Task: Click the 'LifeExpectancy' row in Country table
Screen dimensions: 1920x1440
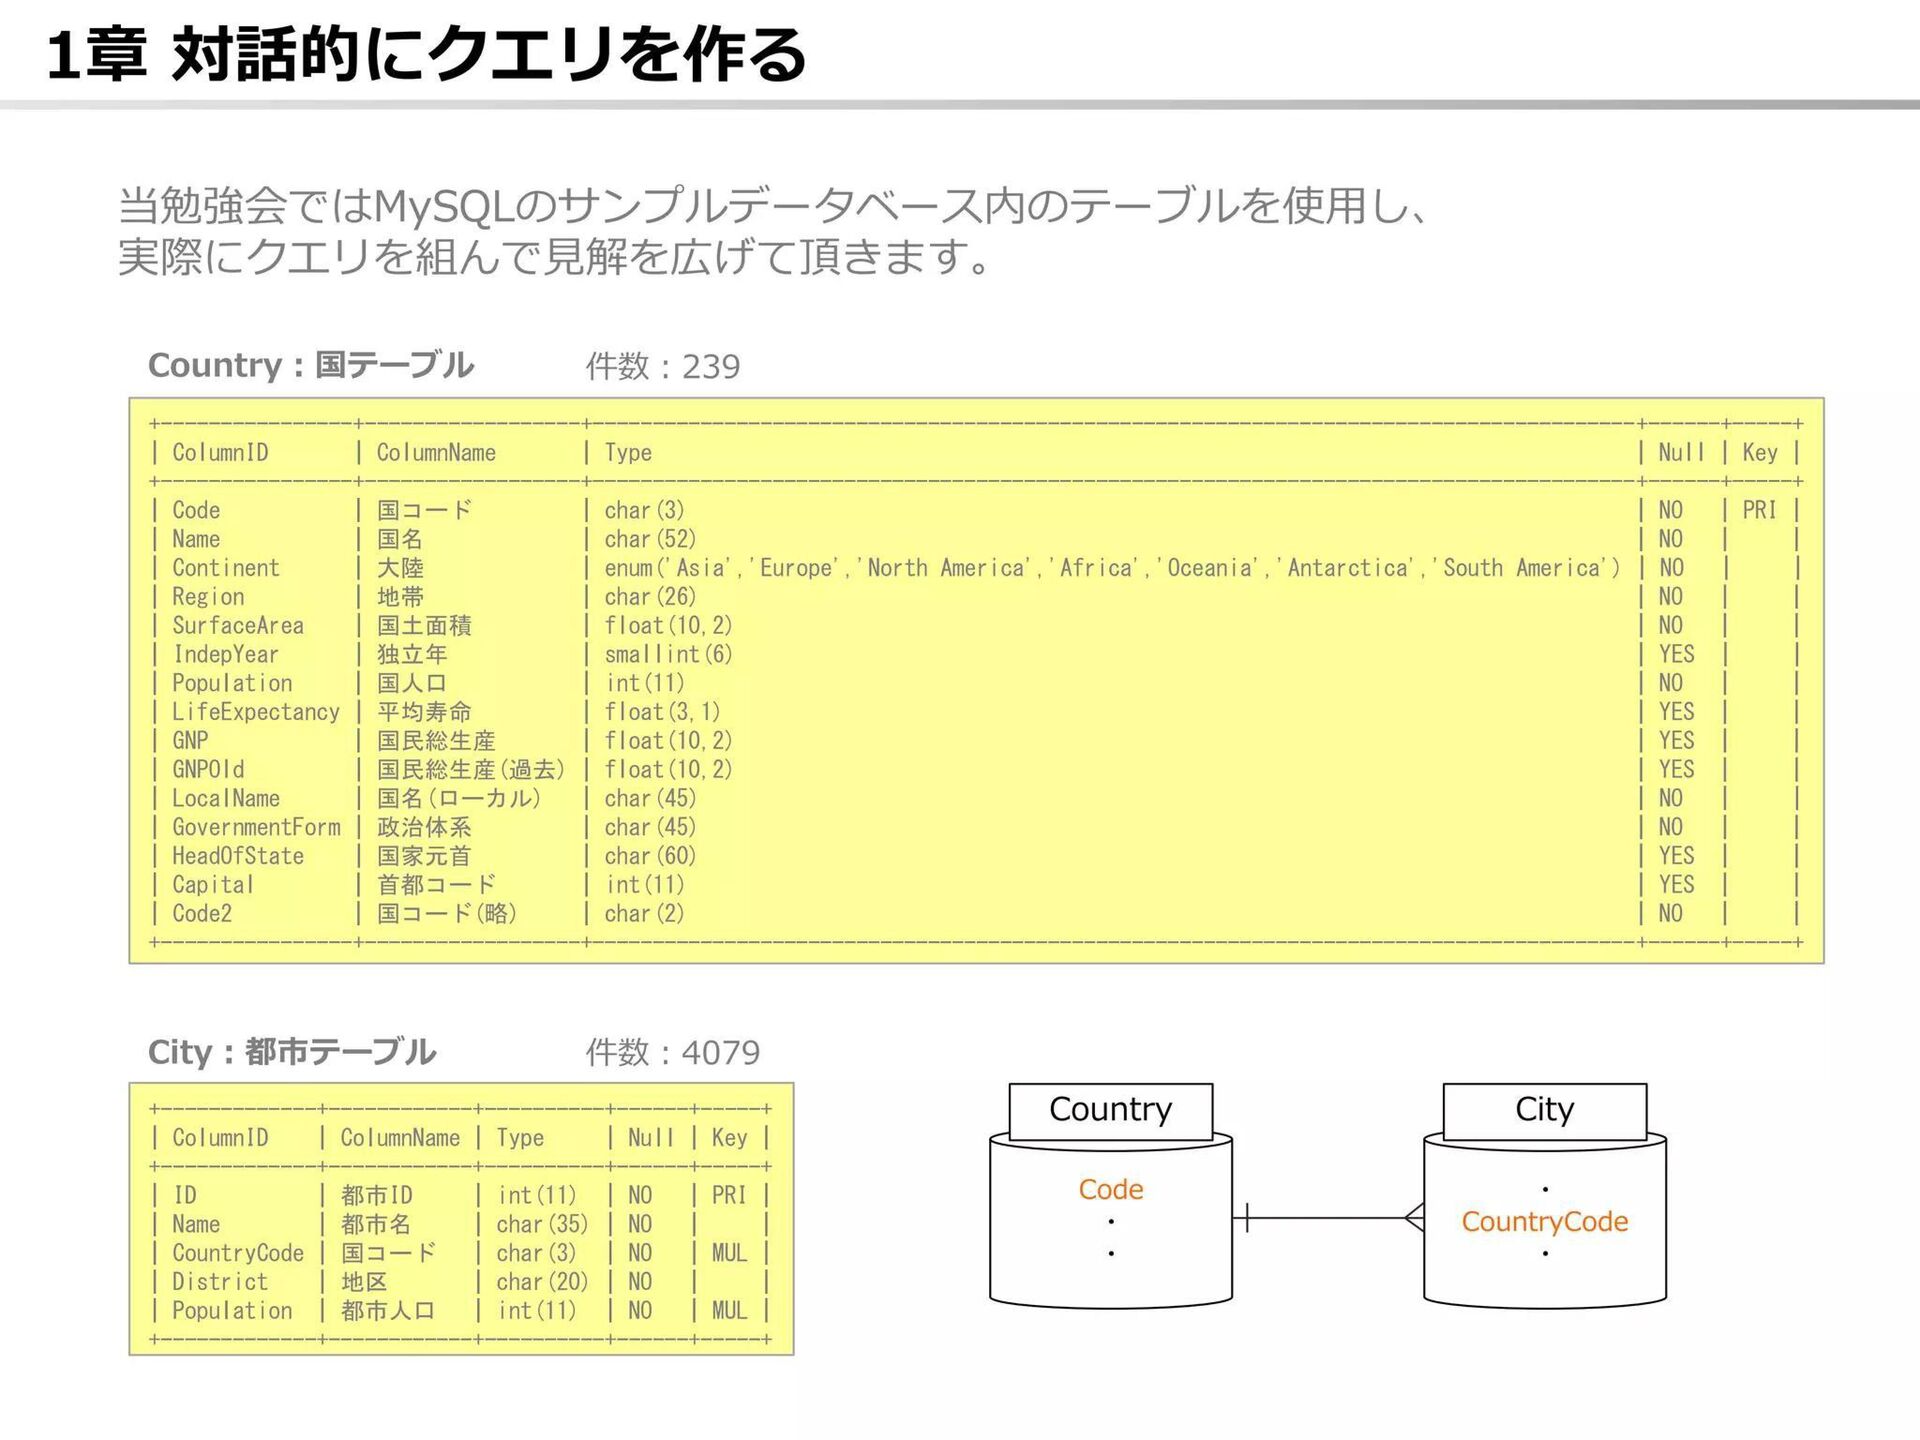Action: [255, 712]
